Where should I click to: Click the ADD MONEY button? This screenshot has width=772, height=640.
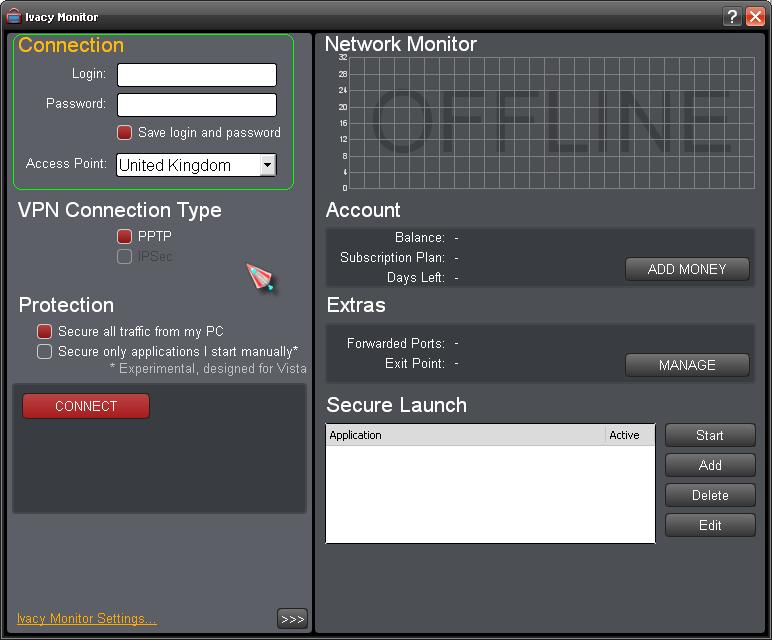(687, 269)
